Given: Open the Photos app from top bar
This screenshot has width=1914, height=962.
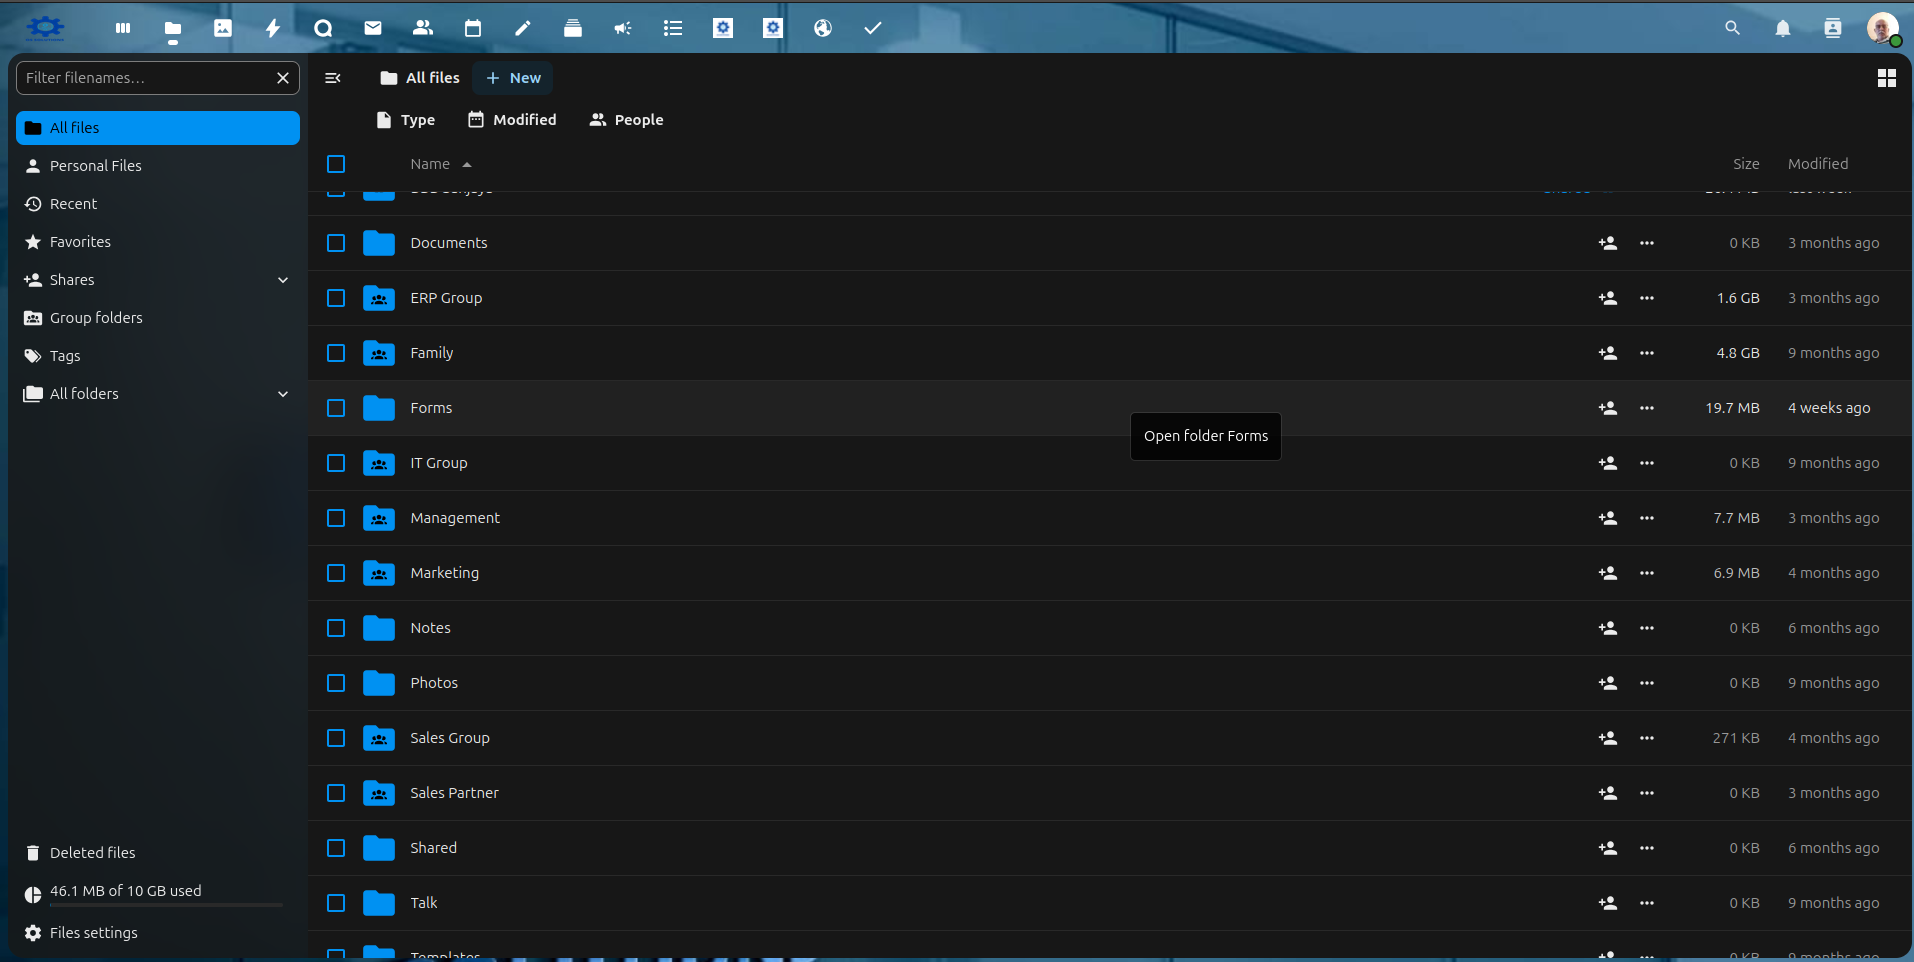Looking at the screenshot, I should 223,28.
